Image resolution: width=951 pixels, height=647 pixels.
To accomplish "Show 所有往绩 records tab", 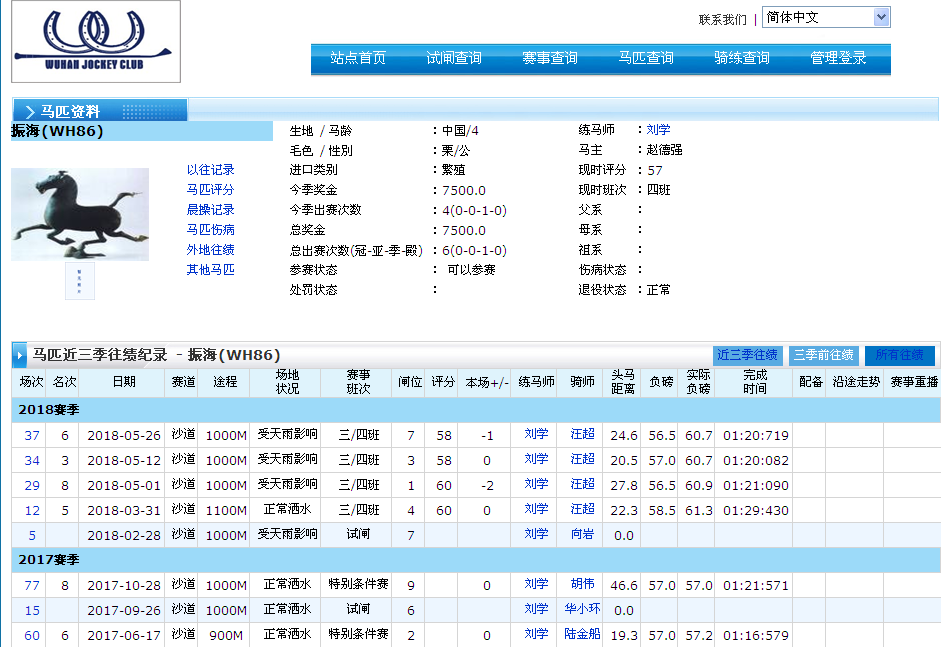I will pos(899,355).
